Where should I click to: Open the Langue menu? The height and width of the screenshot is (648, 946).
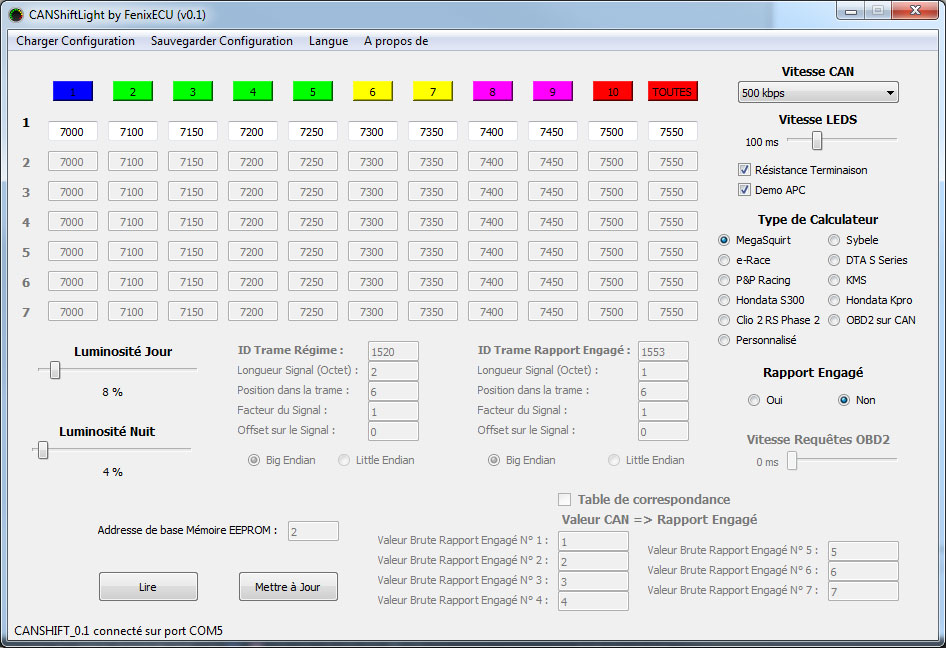328,41
